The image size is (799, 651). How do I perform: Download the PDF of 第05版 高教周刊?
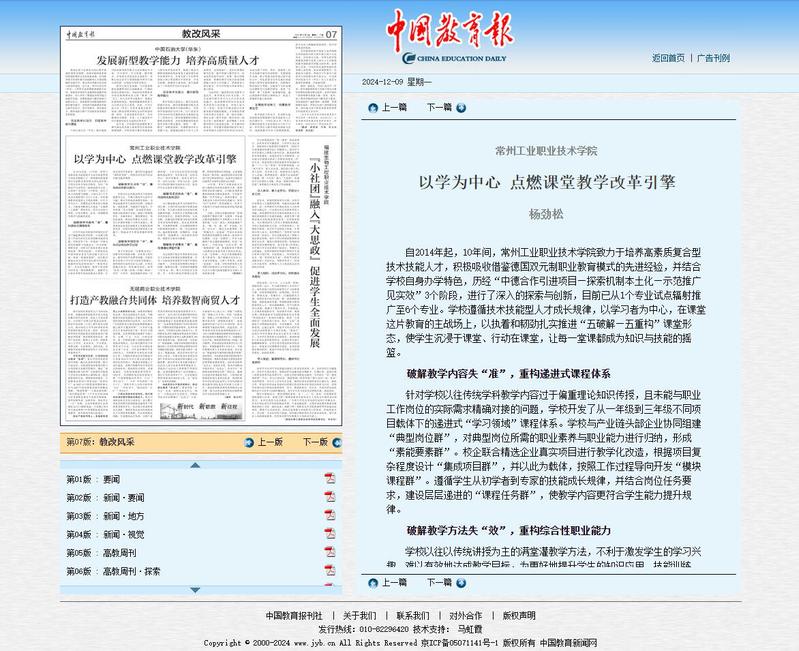pos(330,552)
